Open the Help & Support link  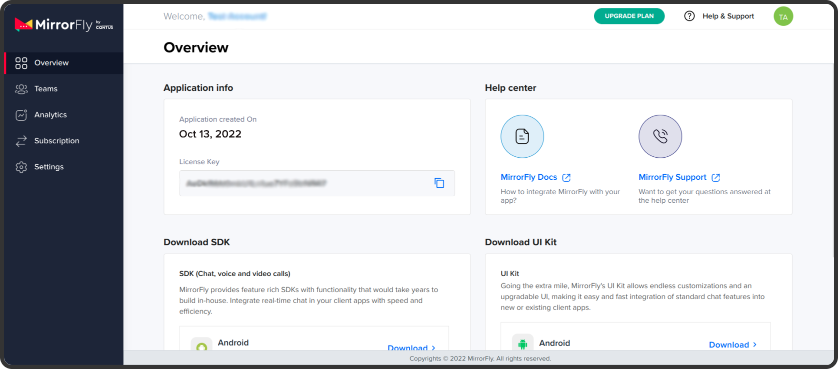click(x=728, y=17)
